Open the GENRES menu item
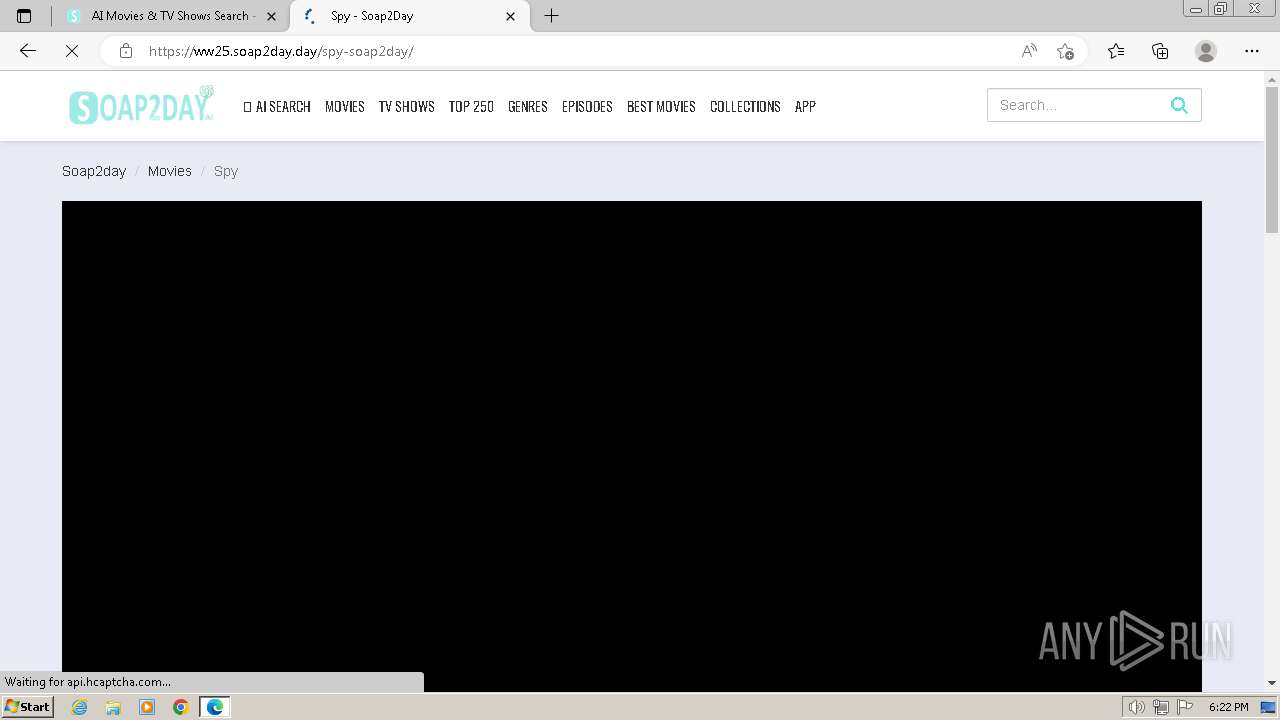Viewport: 1280px width, 720px height. tap(527, 106)
